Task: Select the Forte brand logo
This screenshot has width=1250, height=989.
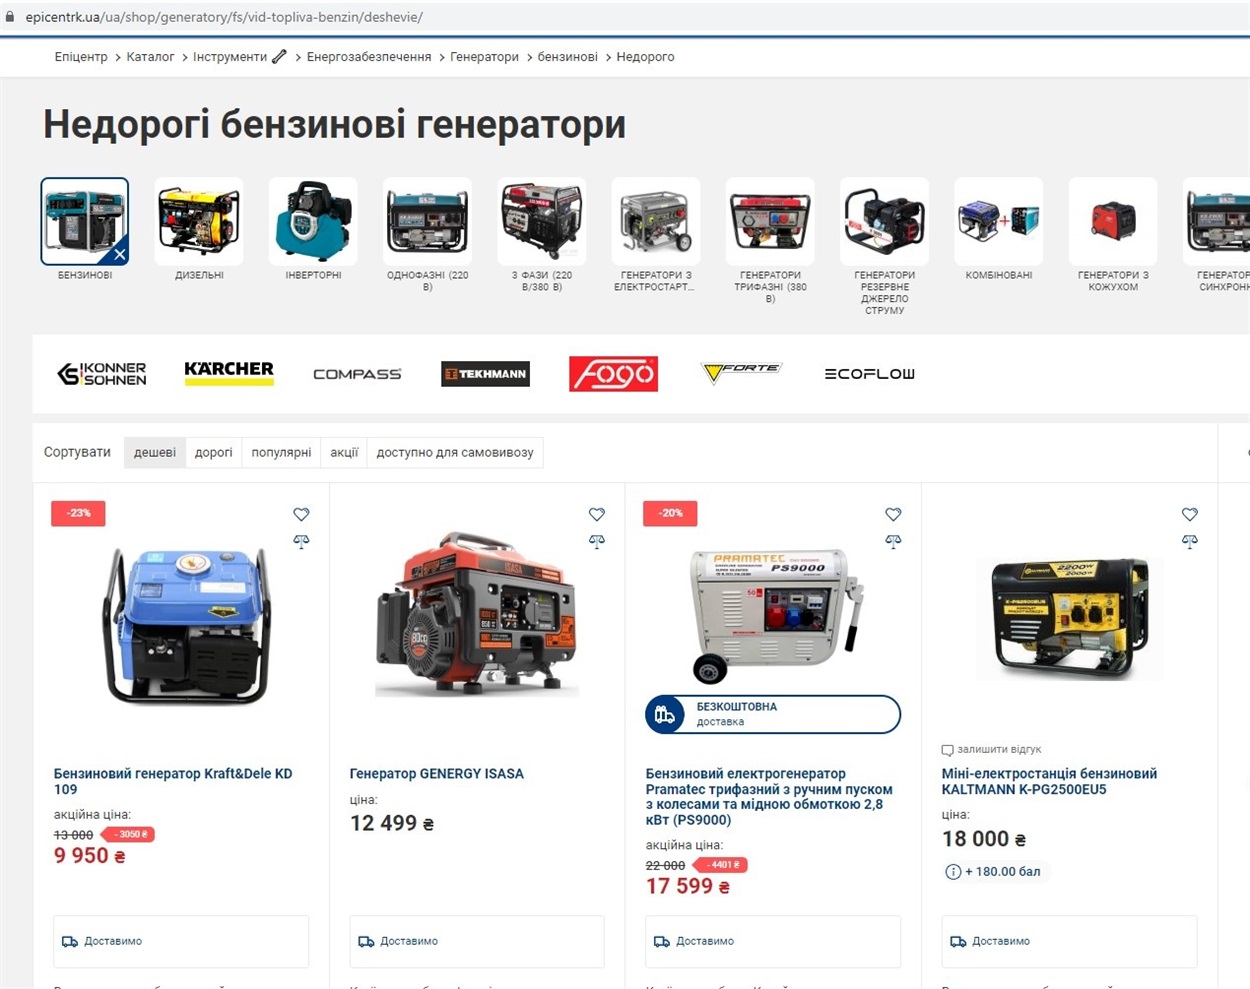Action: 741,373
